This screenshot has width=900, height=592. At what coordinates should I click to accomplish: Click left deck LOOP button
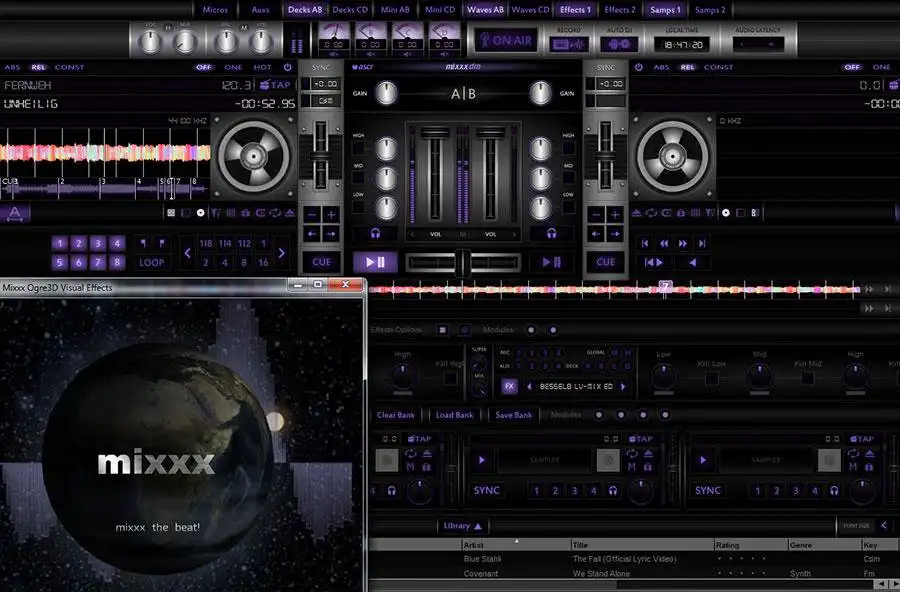click(x=152, y=262)
